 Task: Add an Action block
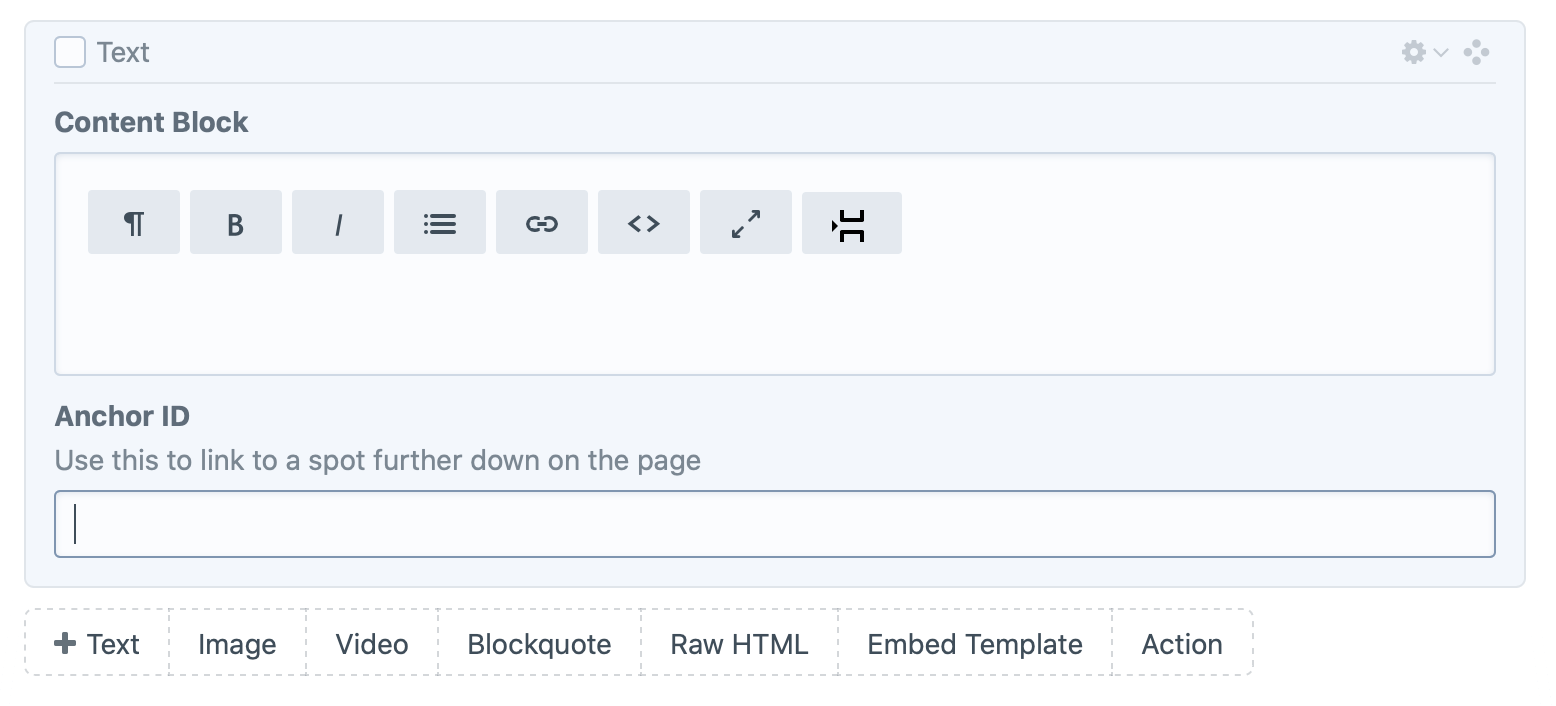[x=1182, y=643]
